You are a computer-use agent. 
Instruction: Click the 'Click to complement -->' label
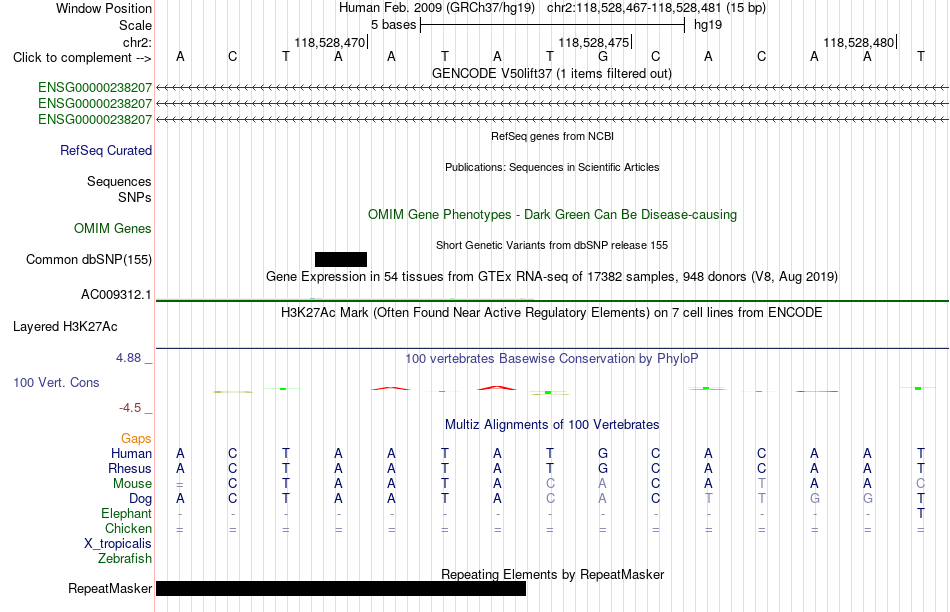click(x=82, y=58)
